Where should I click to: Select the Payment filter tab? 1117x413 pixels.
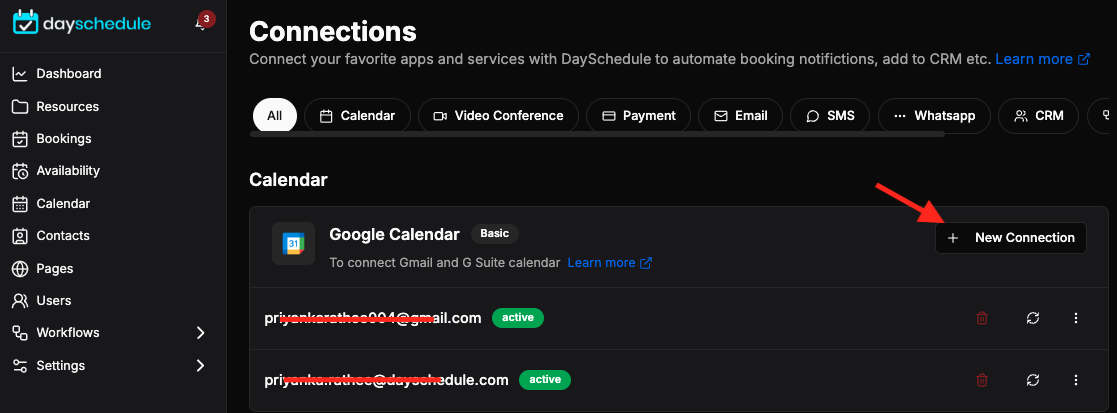pyautogui.click(x=639, y=115)
